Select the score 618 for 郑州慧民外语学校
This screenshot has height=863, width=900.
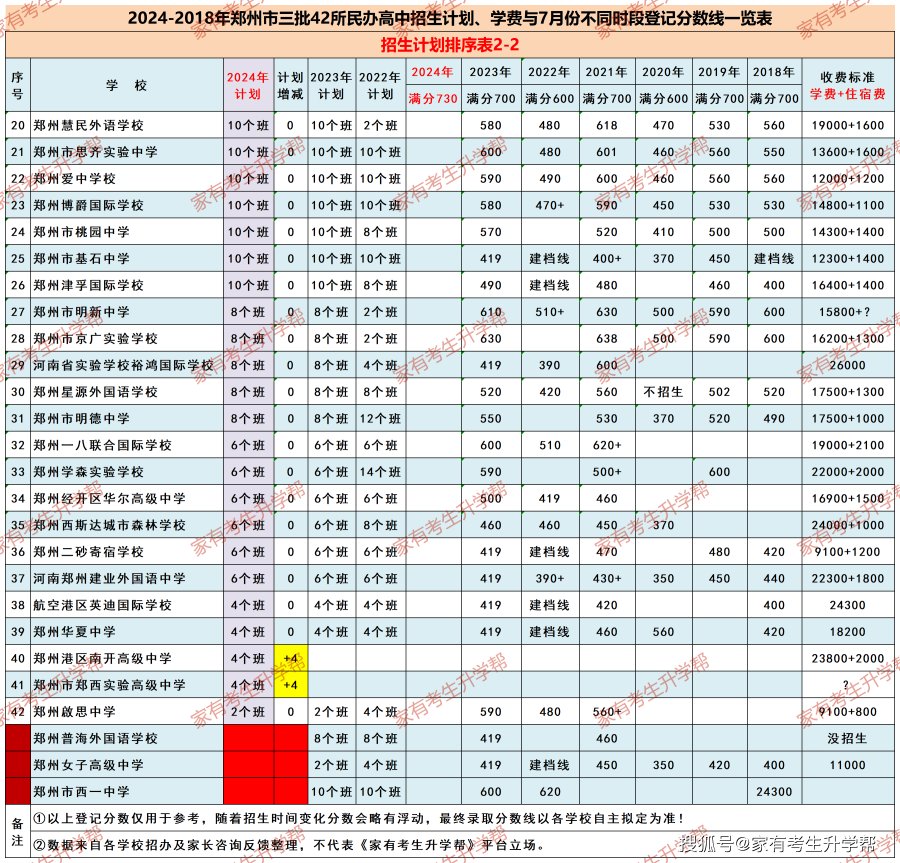point(606,126)
